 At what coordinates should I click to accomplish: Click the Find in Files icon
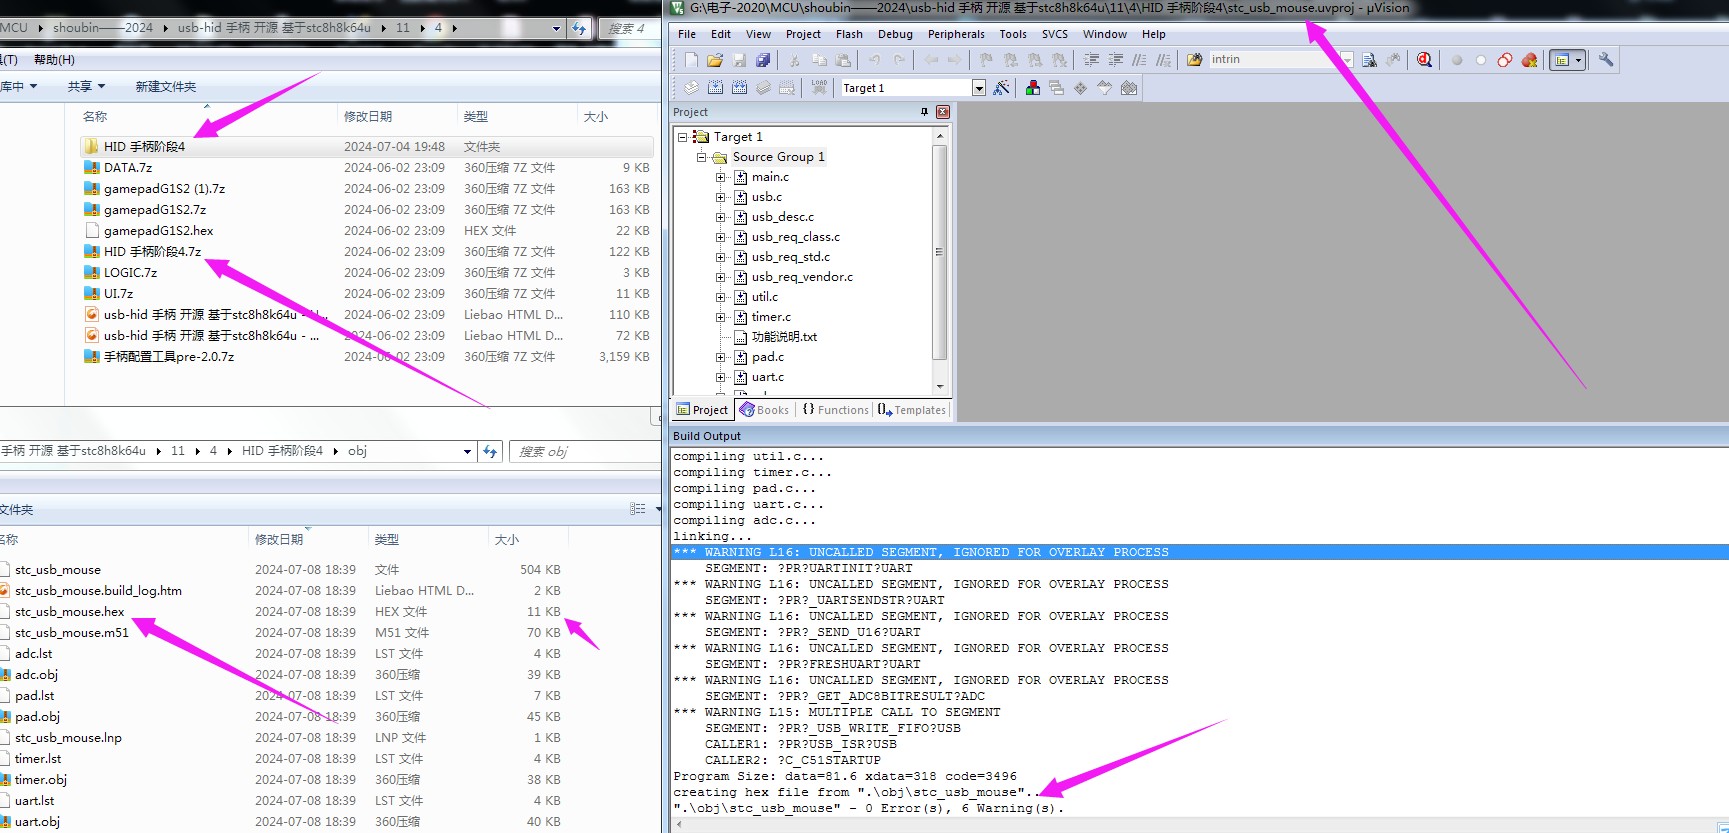(x=1369, y=60)
